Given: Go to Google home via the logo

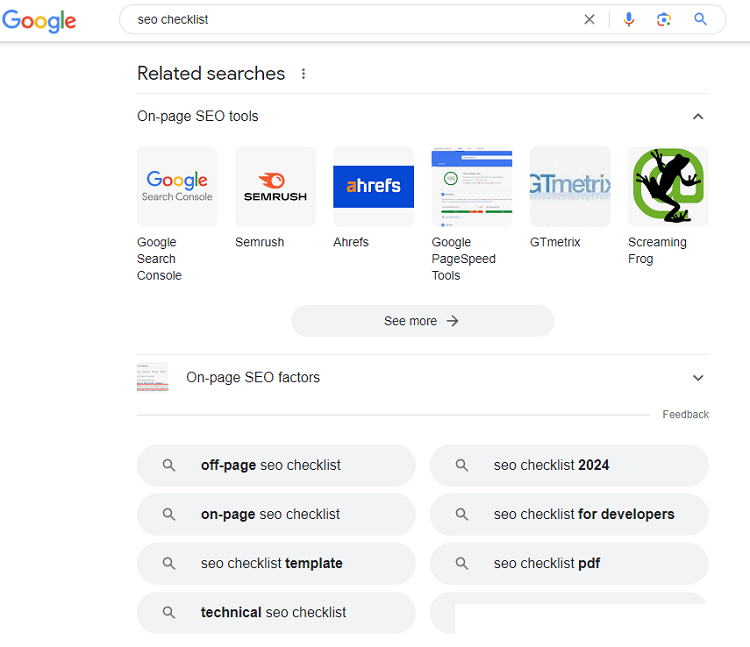Looking at the screenshot, I should (39, 21).
